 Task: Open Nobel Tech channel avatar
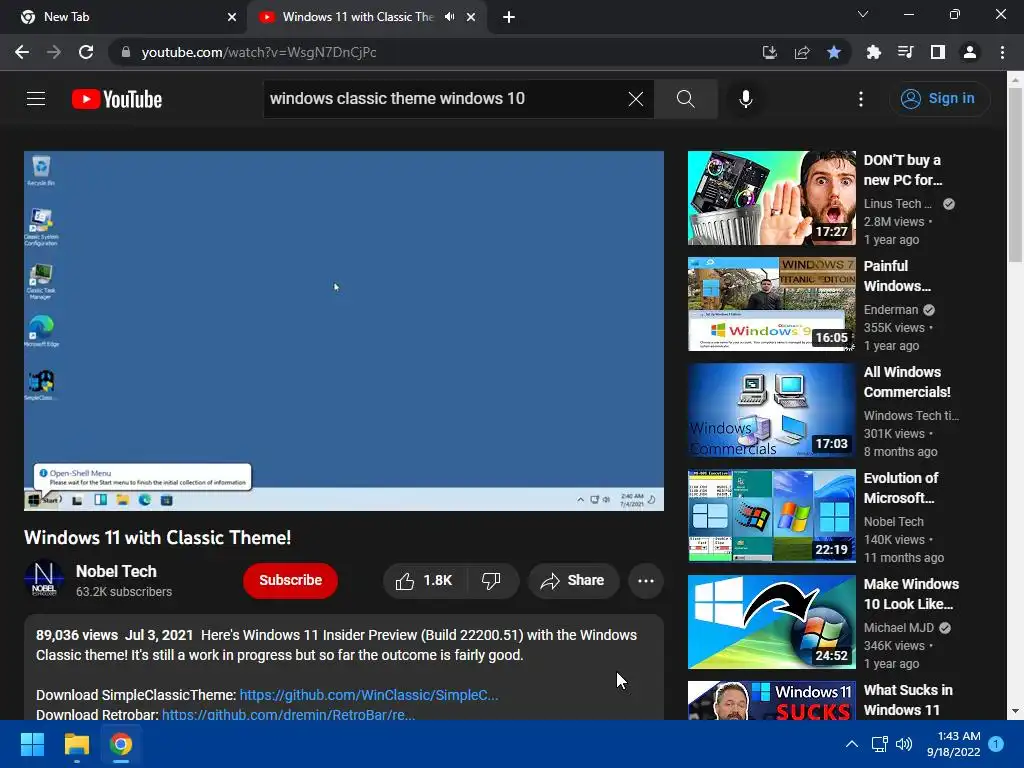coord(44,579)
